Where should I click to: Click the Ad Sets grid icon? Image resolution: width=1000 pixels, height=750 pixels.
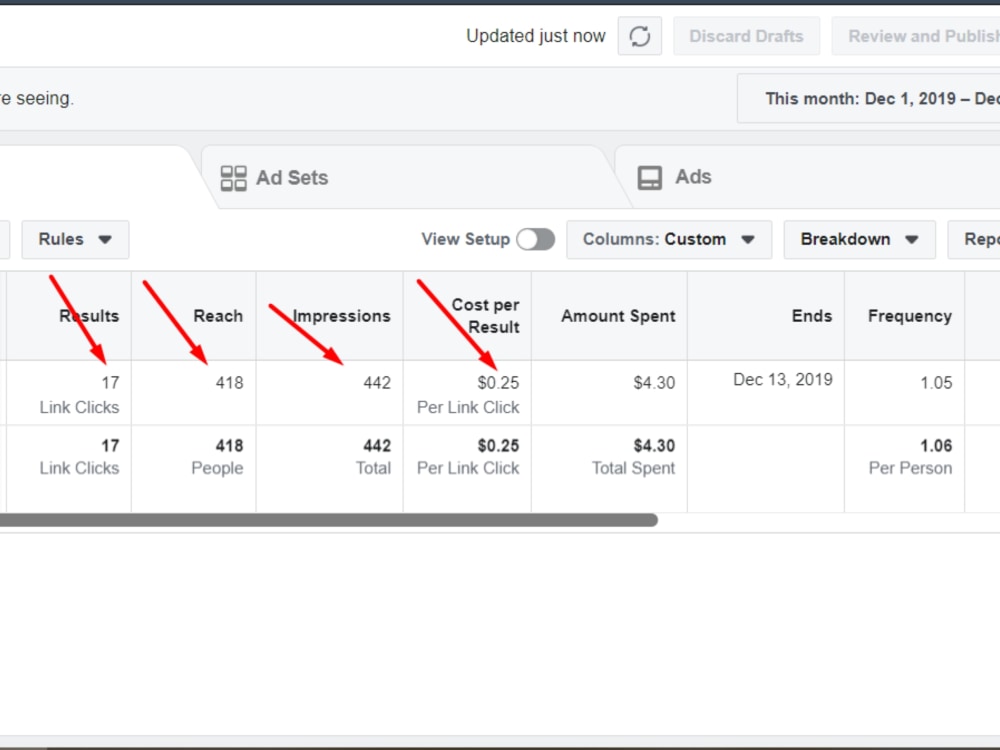tap(233, 178)
